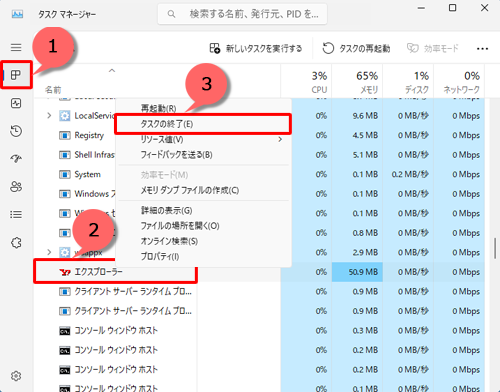Open the Startup apps sidebar icon
Viewport: 500px width, 392px height.
coord(16,159)
